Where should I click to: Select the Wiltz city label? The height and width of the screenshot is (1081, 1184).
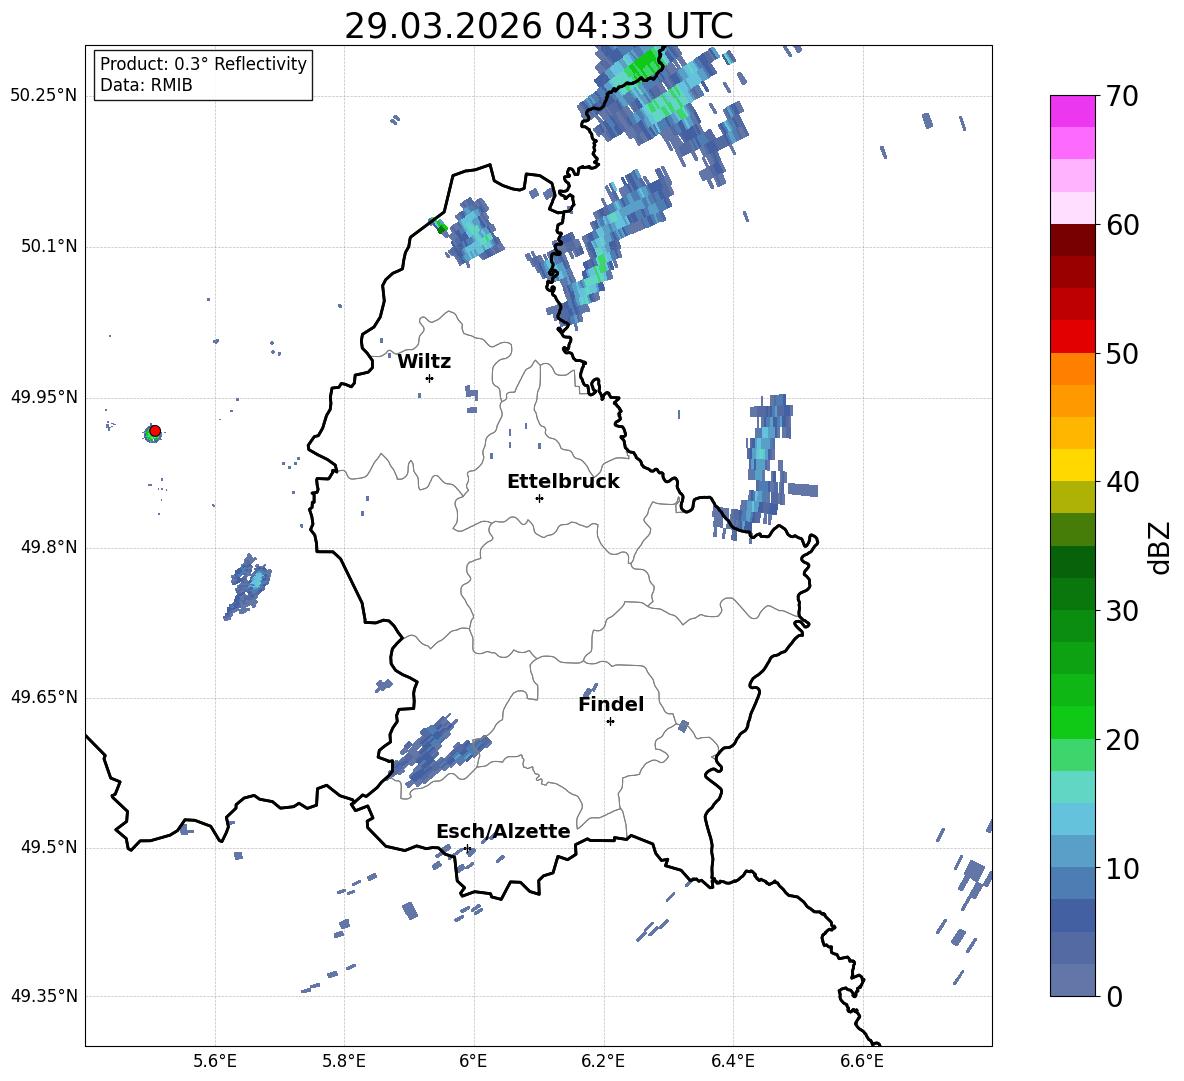[424, 362]
